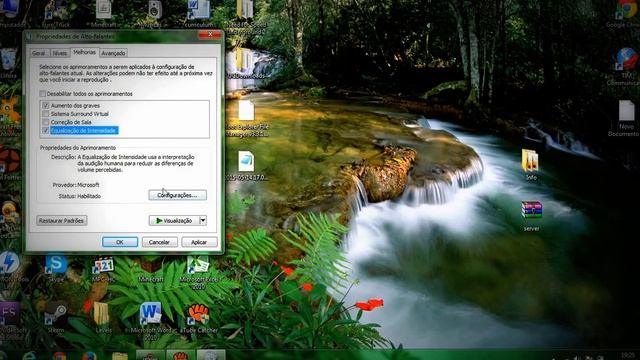Expand the Visualização dropdown arrow

[x=203, y=220]
